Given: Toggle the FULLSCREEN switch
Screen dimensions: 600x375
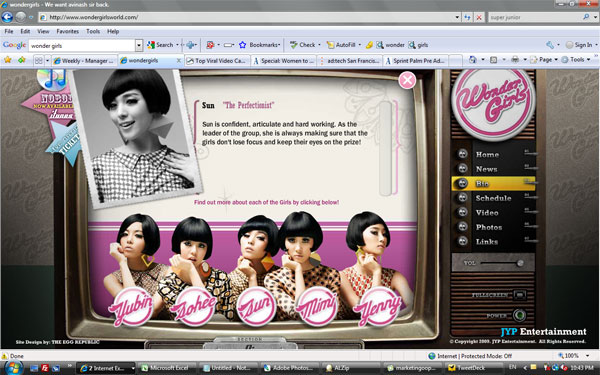Looking at the screenshot, I should (519, 295).
